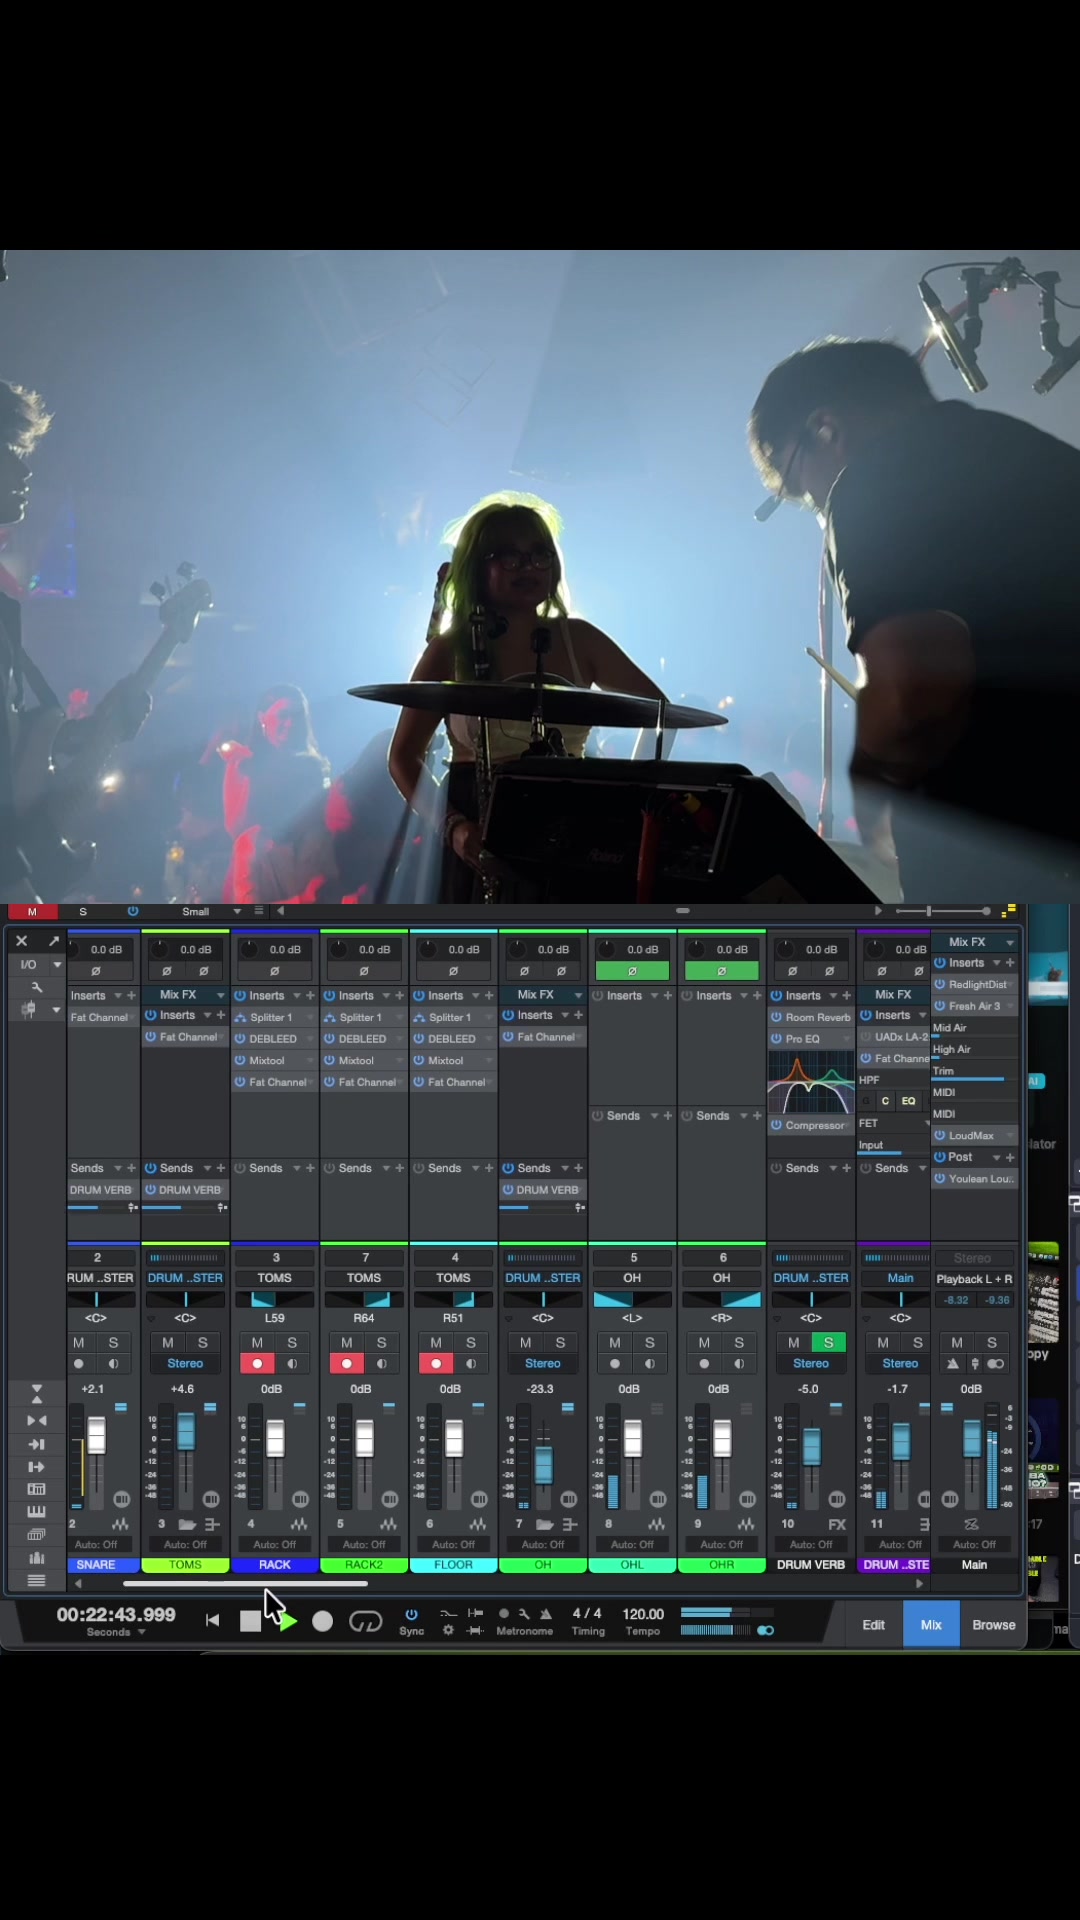Open the Browse tab
The height and width of the screenshot is (1920, 1080).
pyautogui.click(x=994, y=1625)
